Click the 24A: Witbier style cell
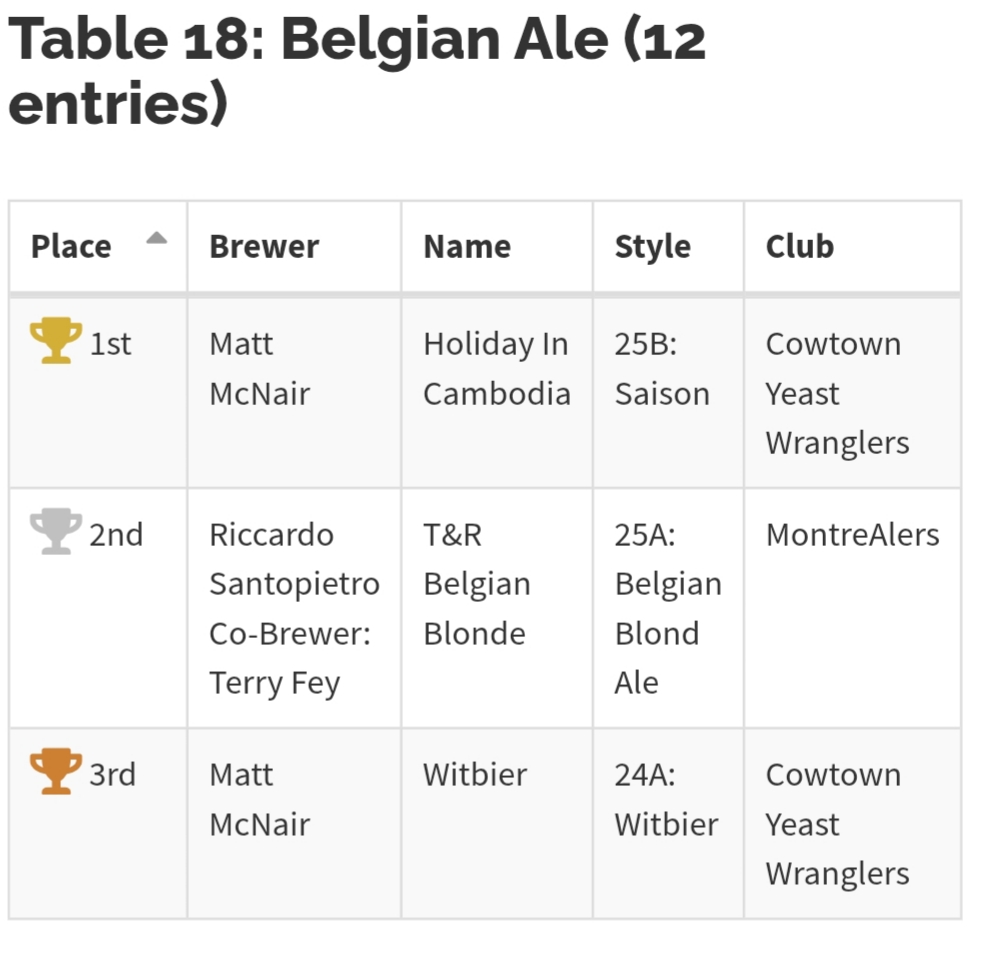 click(666, 800)
